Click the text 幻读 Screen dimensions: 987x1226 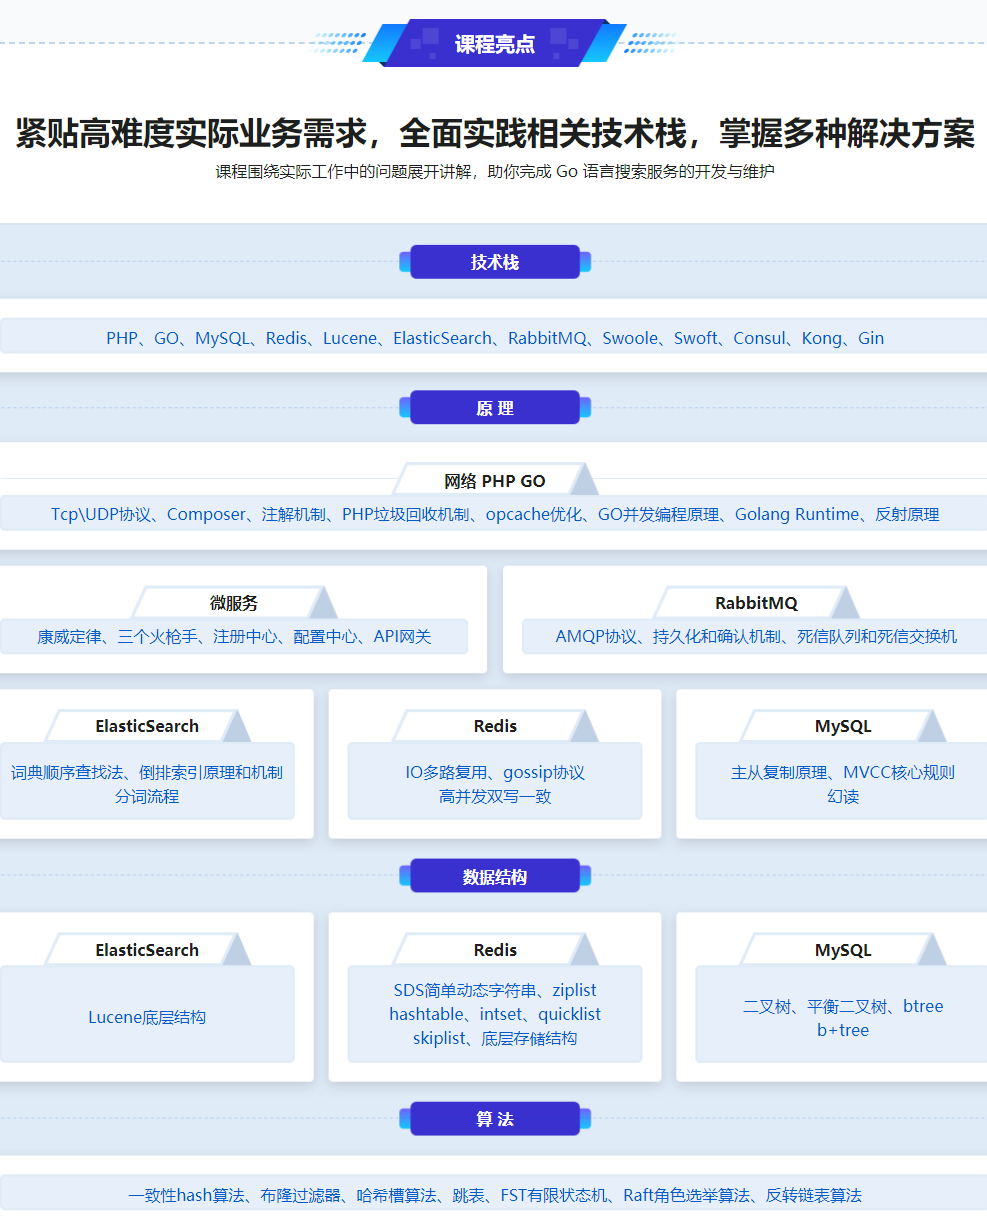[x=843, y=797]
